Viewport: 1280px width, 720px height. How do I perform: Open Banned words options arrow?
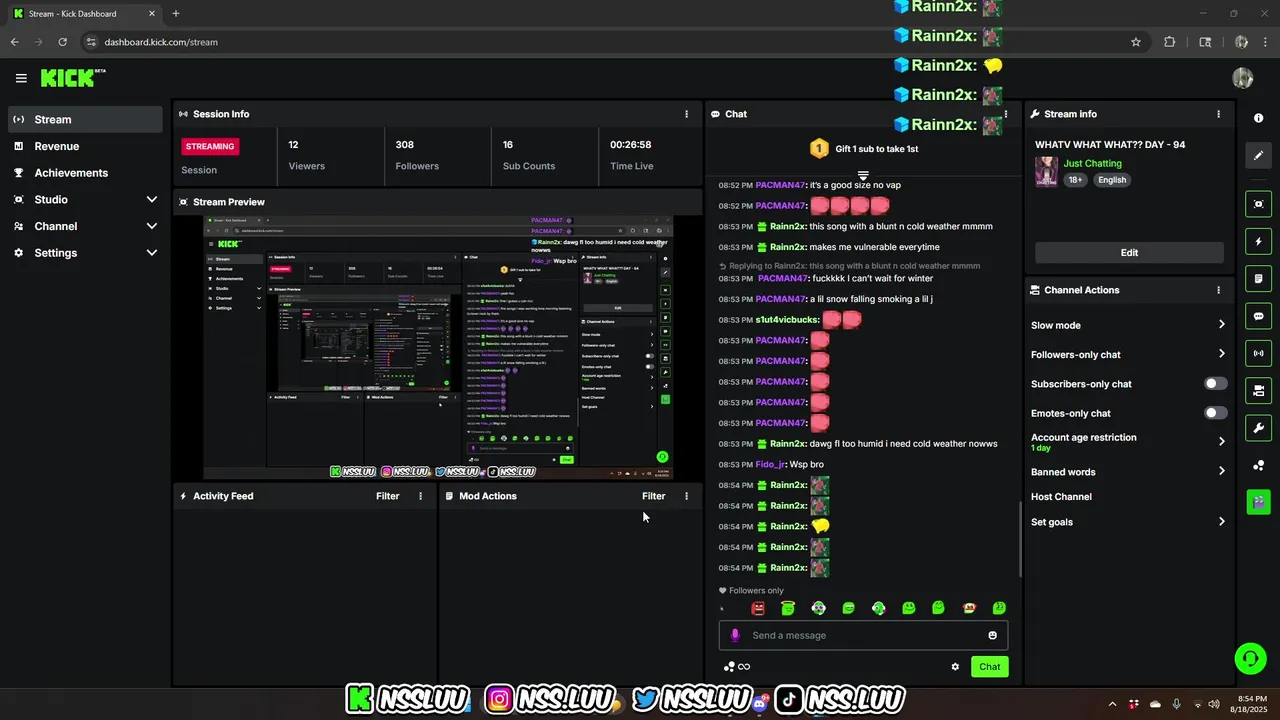tap(1221, 471)
